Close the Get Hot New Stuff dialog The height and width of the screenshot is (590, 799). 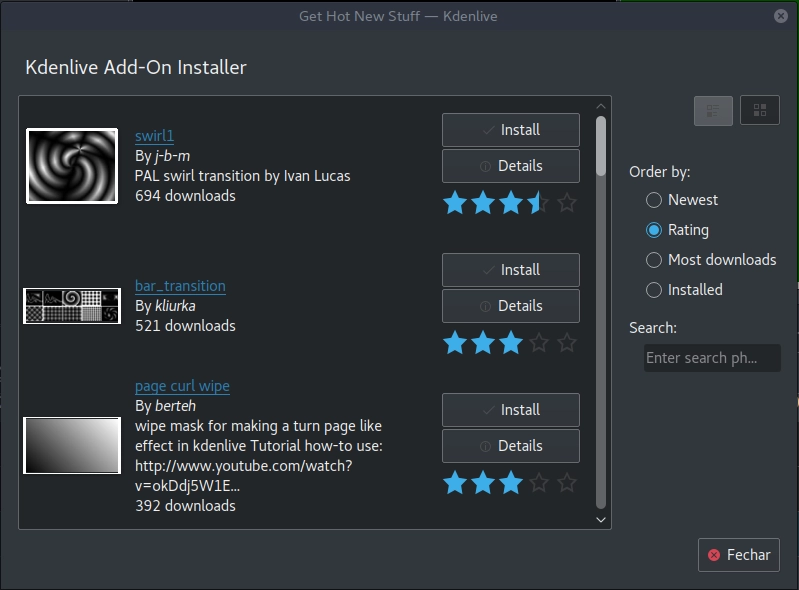coord(780,16)
